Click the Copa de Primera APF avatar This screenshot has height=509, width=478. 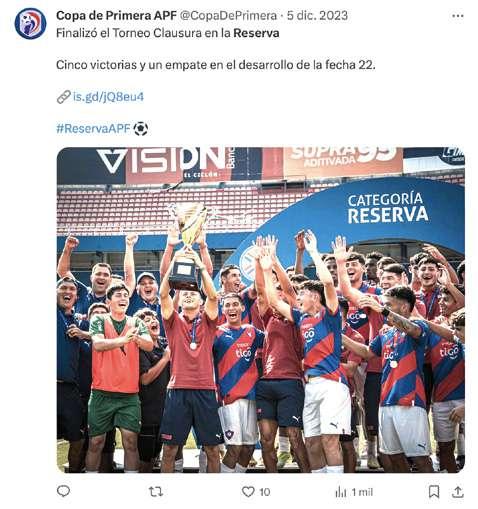(30, 24)
